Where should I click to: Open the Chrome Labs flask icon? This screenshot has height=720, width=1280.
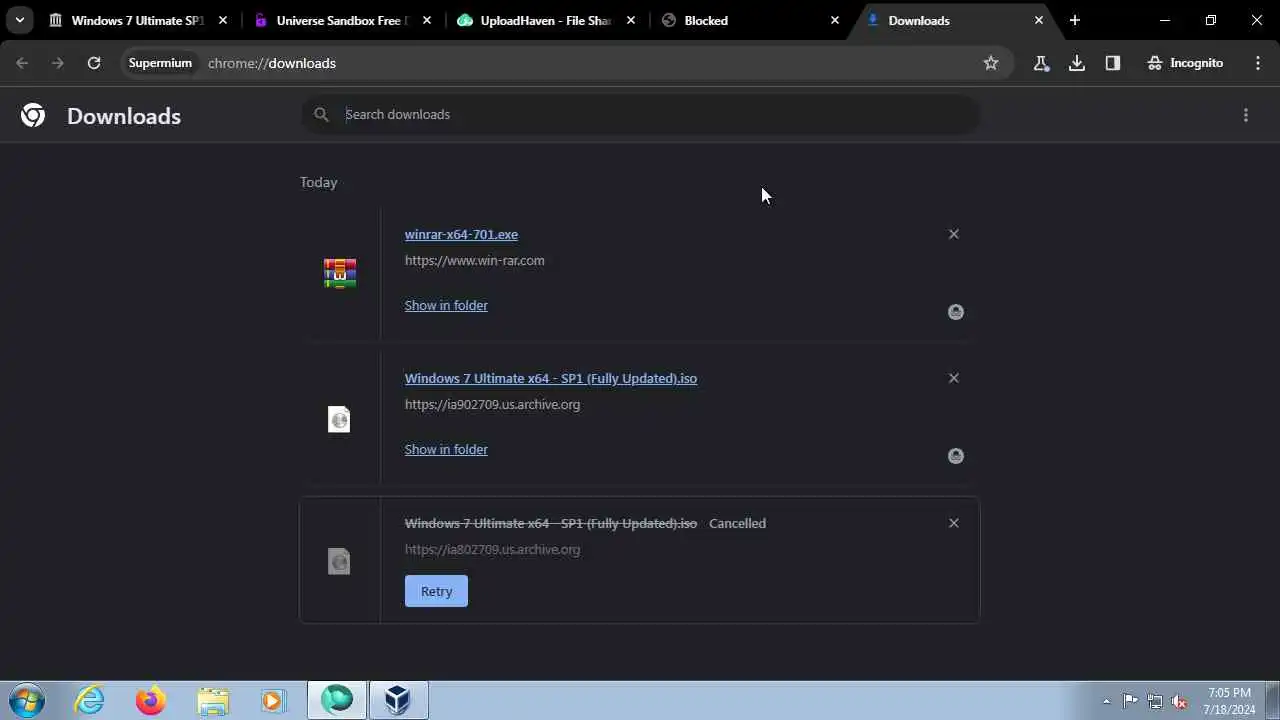(x=1041, y=63)
